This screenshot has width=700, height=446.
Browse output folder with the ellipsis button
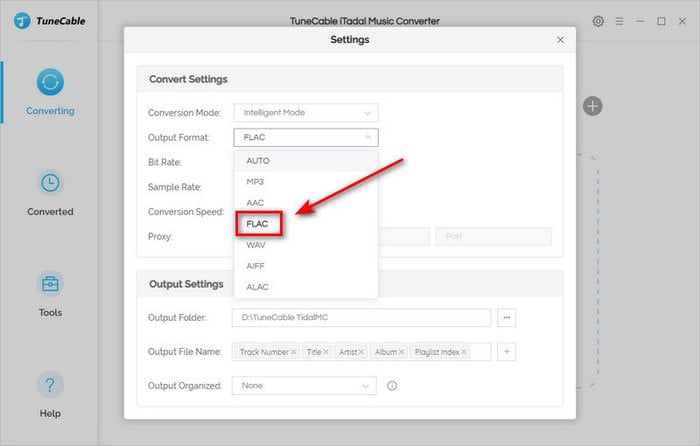[507, 317]
